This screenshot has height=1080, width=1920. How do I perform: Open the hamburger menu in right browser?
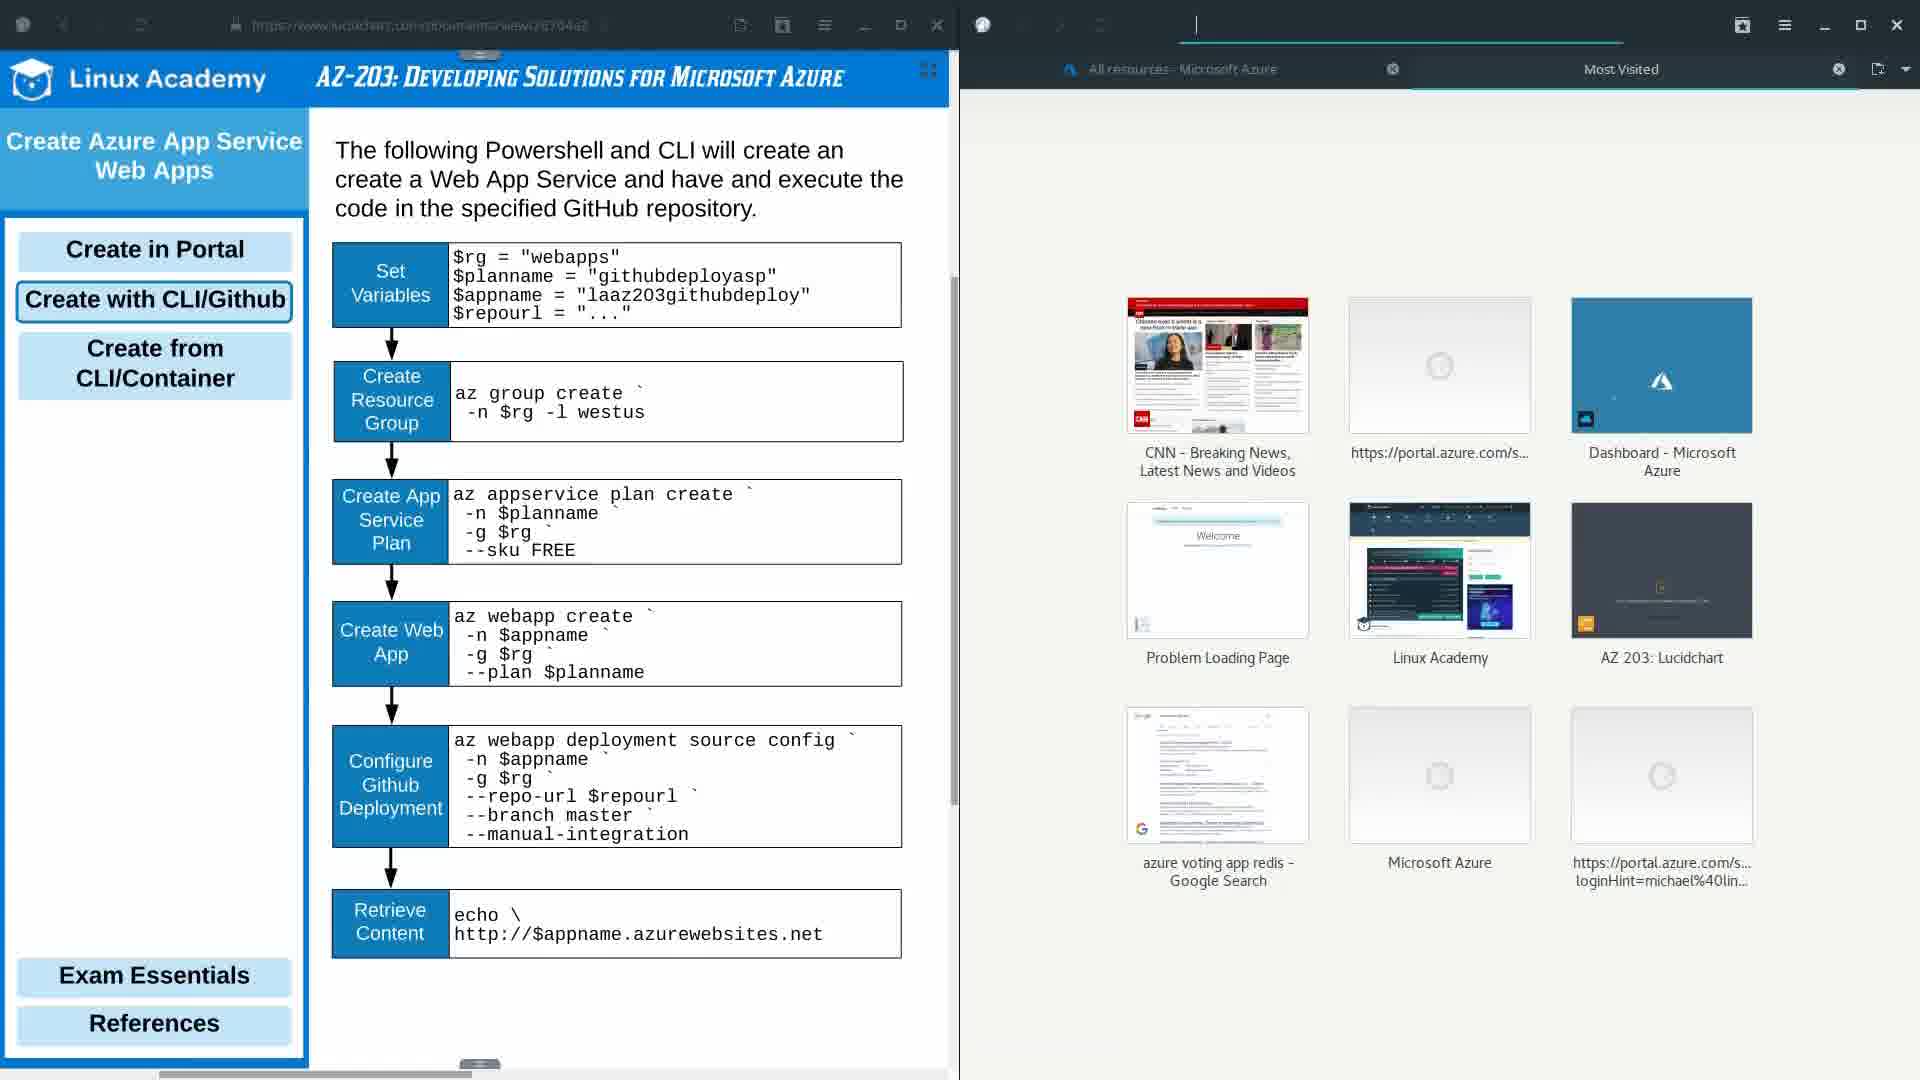(x=1785, y=26)
